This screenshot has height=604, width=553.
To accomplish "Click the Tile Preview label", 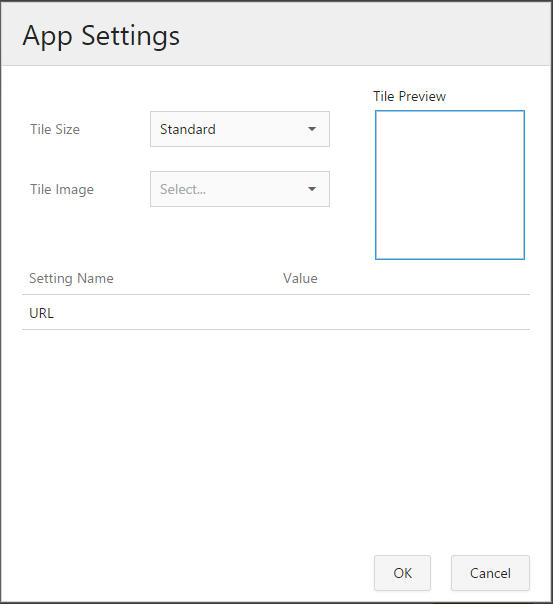I will [x=409, y=96].
